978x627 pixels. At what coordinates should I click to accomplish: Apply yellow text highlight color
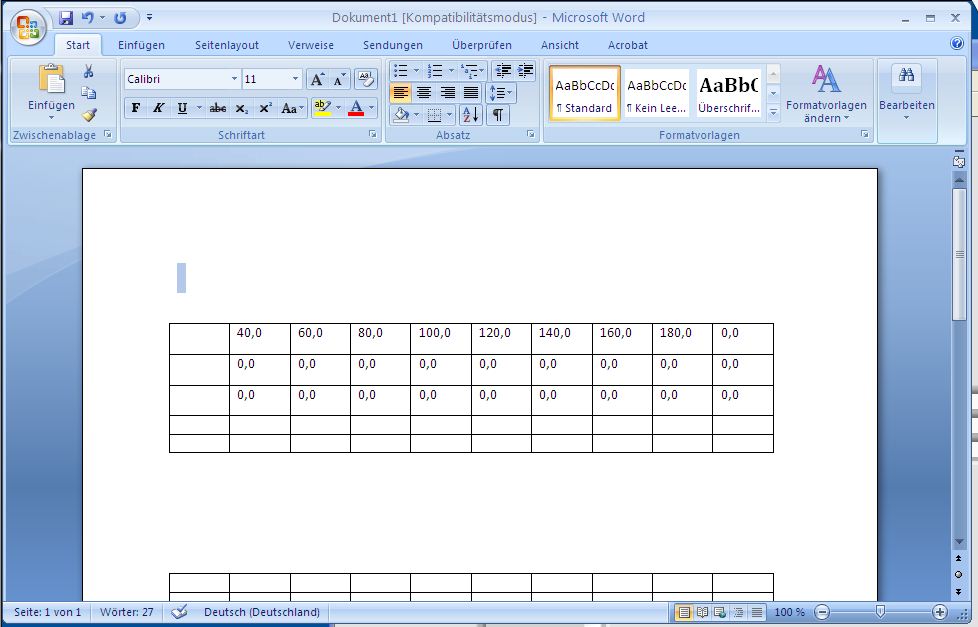(x=322, y=108)
